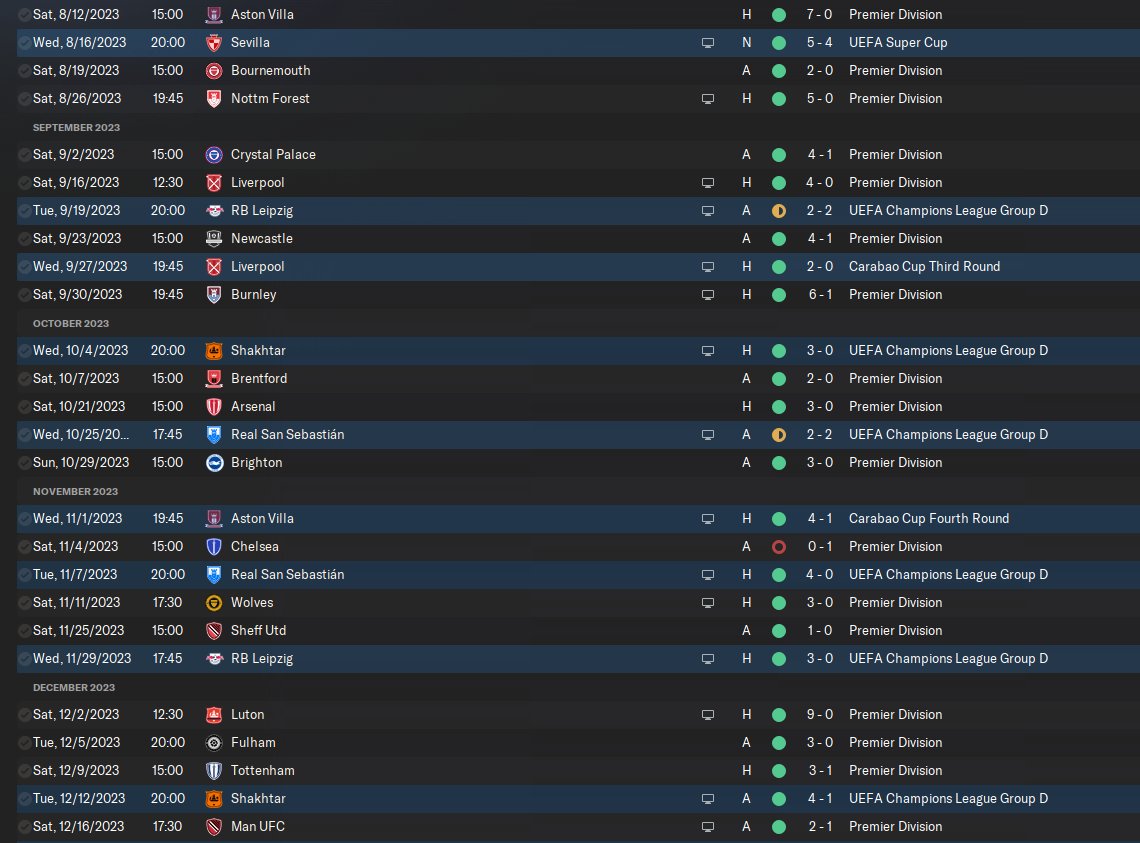Click the Brighton club badge icon

213,463
